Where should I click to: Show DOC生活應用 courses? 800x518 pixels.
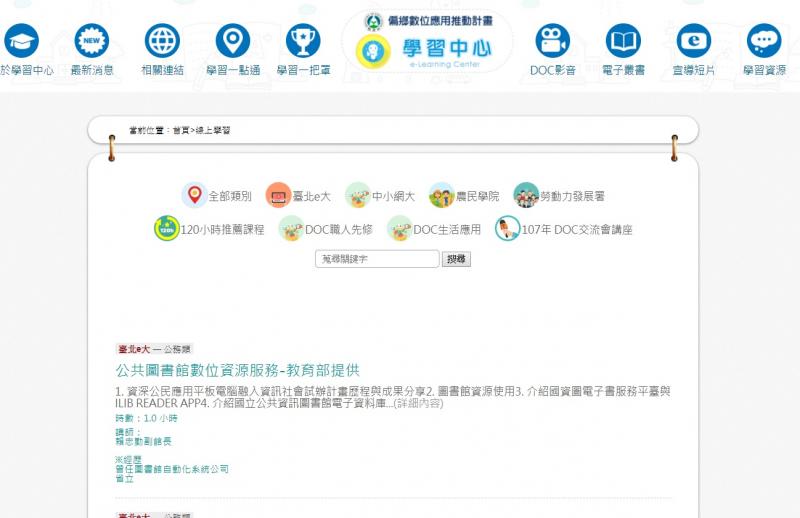[x=447, y=230]
